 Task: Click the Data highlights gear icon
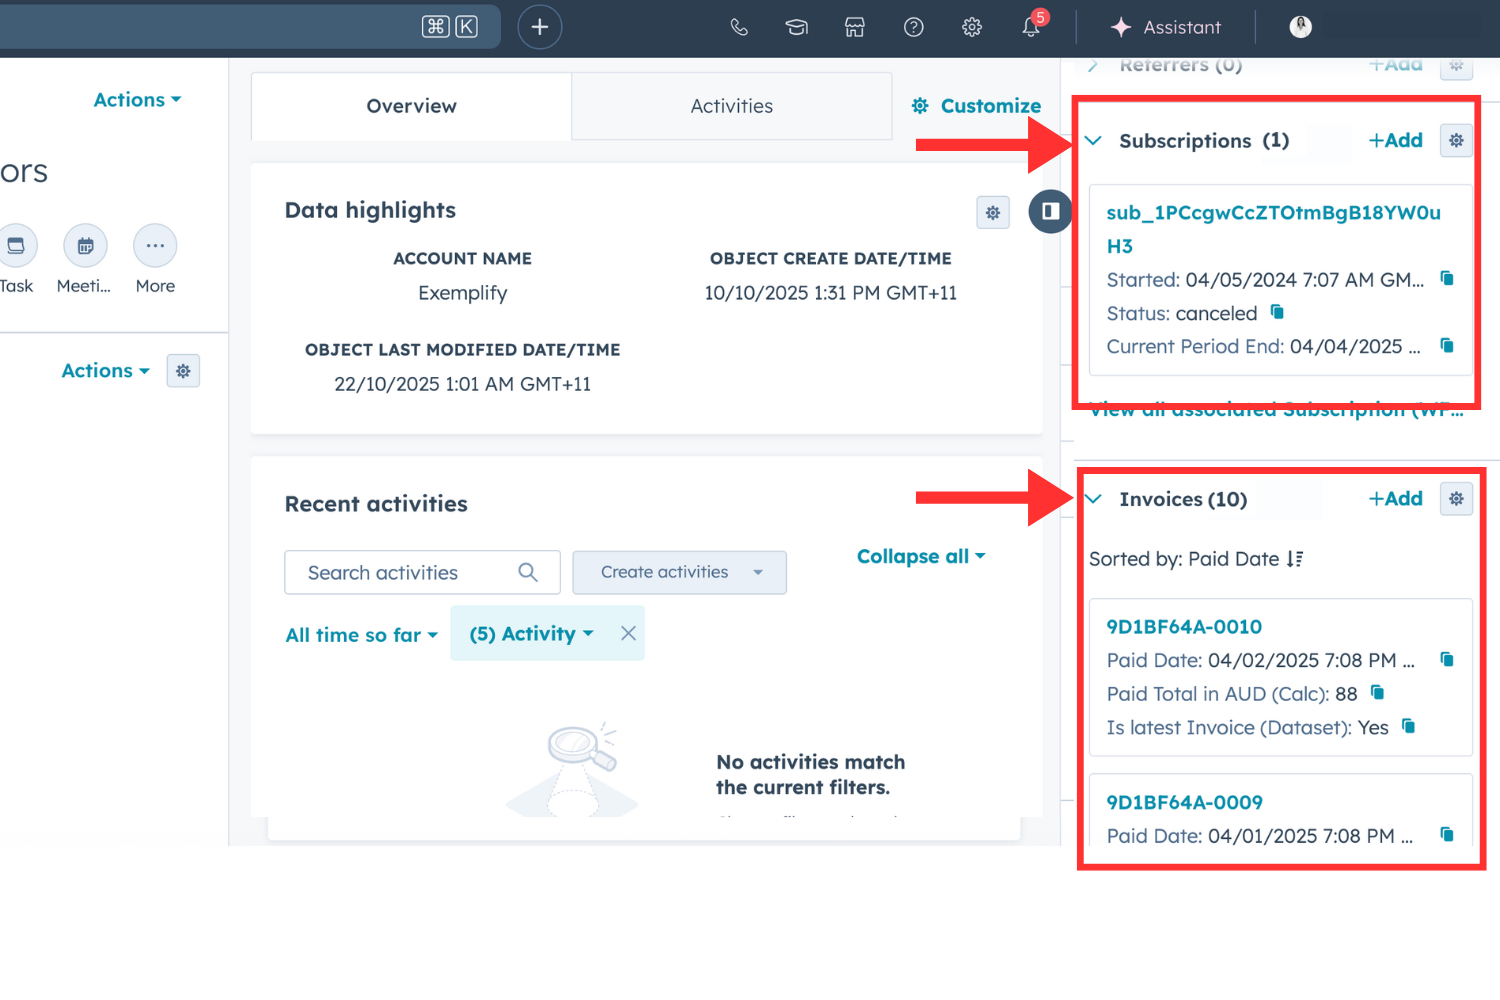(992, 212)
